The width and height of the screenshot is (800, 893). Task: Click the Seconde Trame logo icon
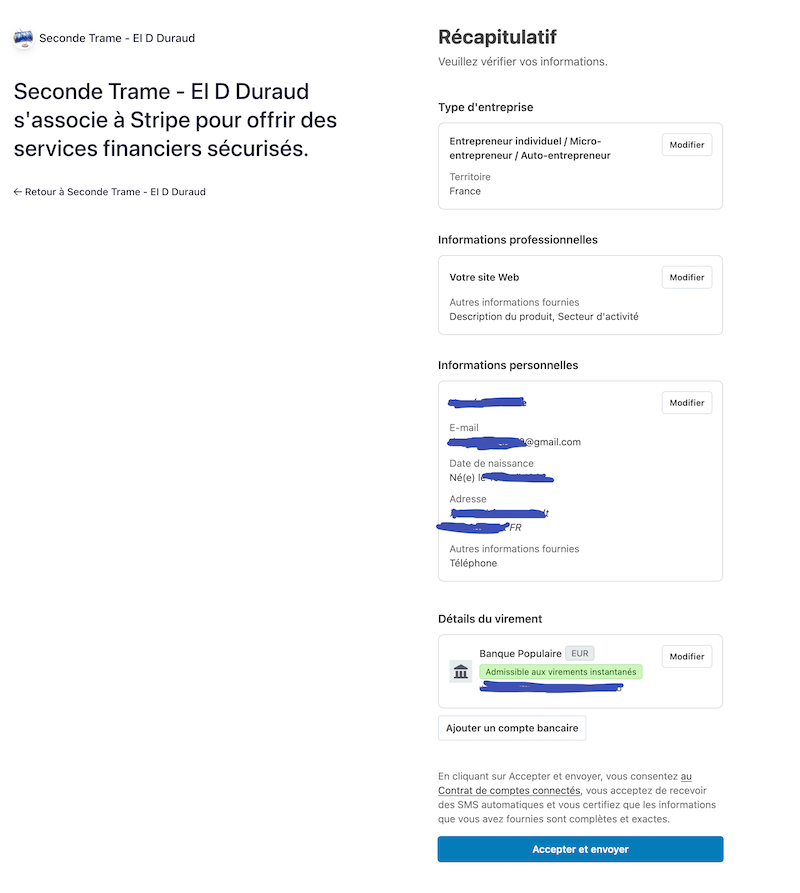tap(23, 38)
